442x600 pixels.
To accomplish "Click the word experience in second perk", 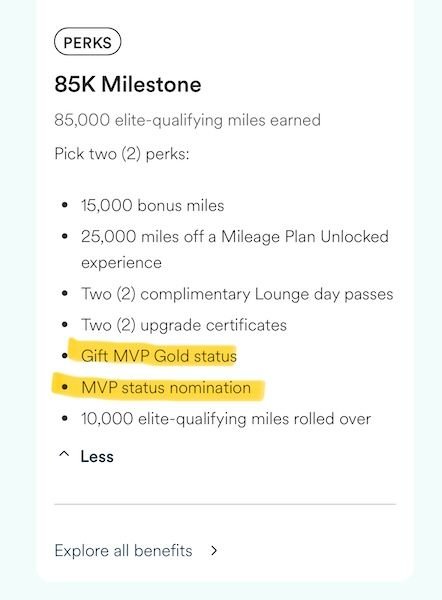I will point(121,263).
